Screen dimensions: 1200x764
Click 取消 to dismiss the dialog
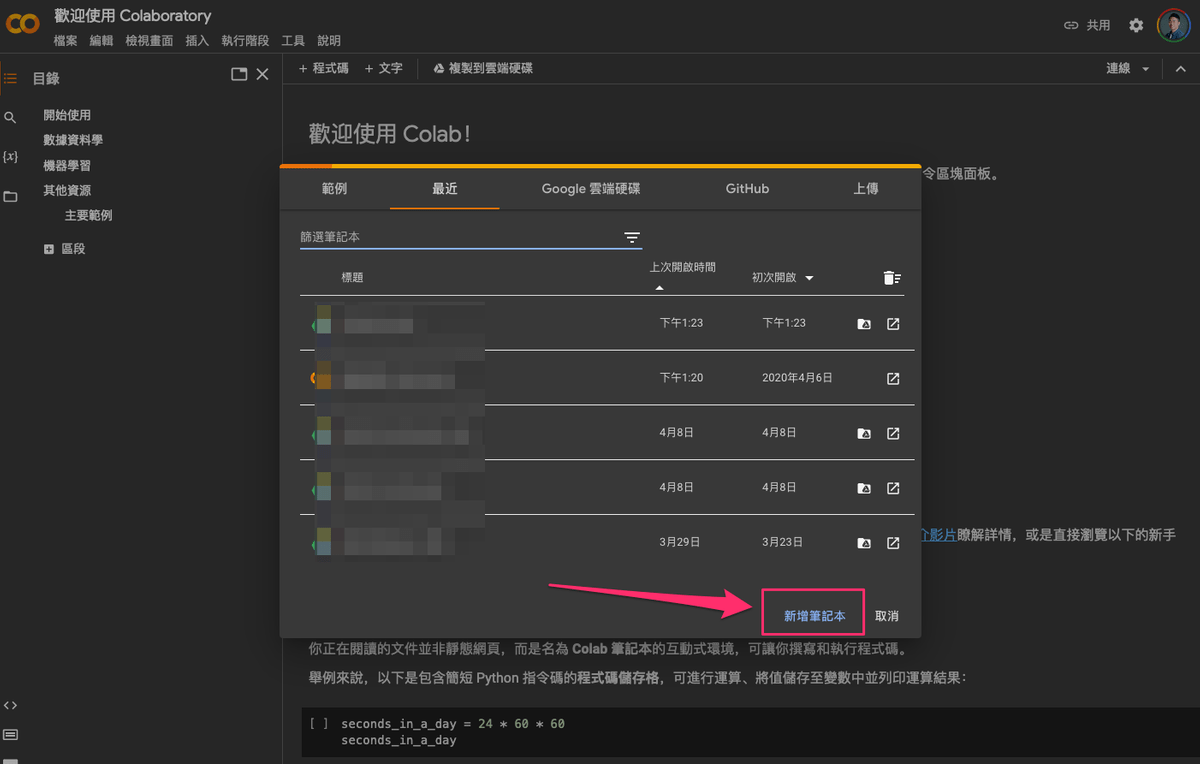point(887,616)
